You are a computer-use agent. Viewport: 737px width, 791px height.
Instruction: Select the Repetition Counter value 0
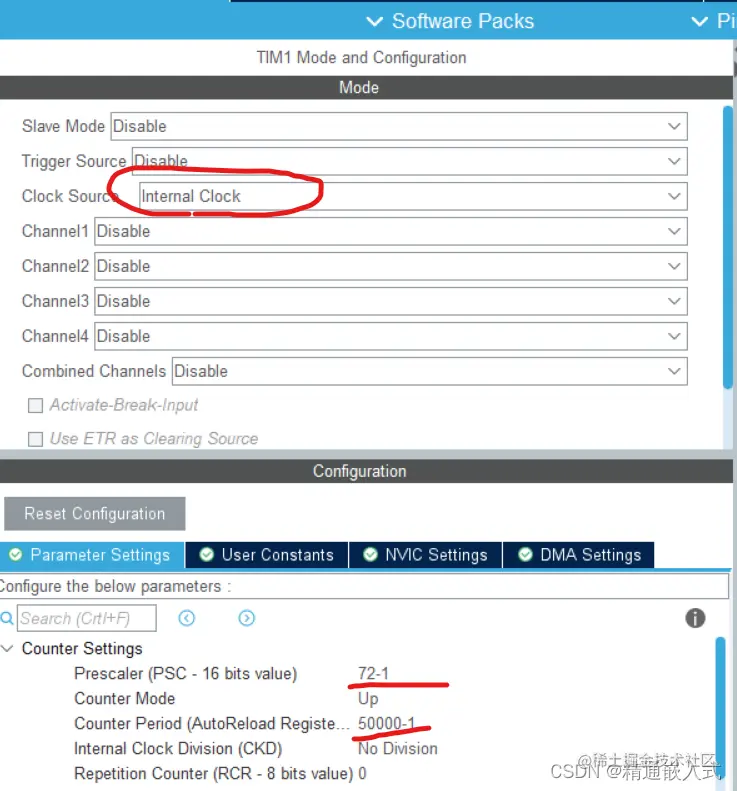coord(362,773)
